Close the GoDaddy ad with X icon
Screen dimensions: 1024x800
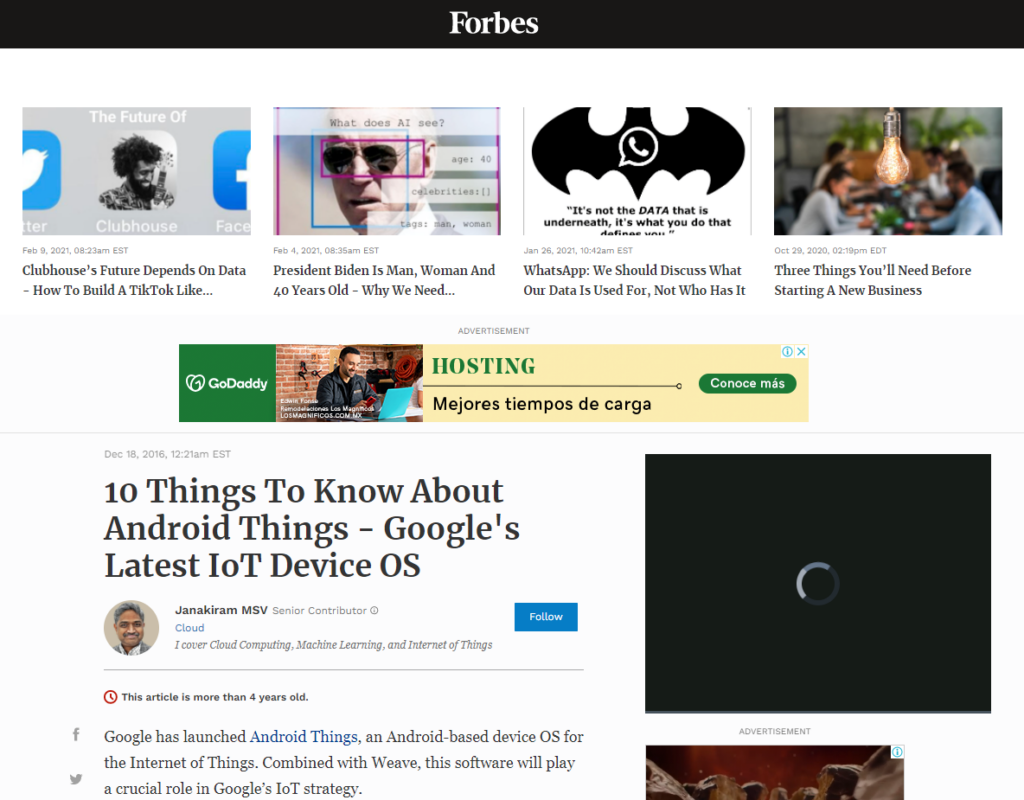(x=801, y=352)
